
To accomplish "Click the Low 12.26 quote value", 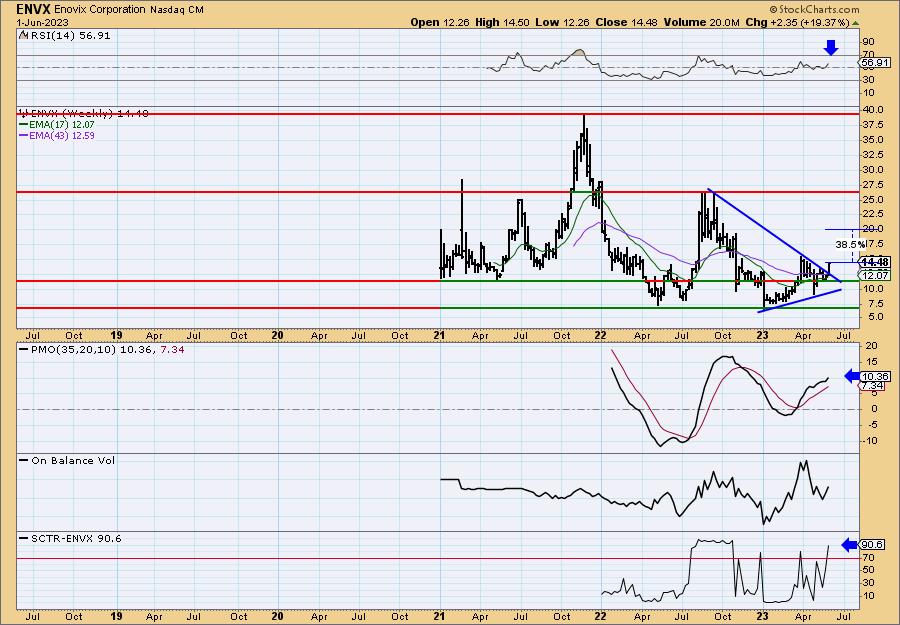I will coord(562,22).
